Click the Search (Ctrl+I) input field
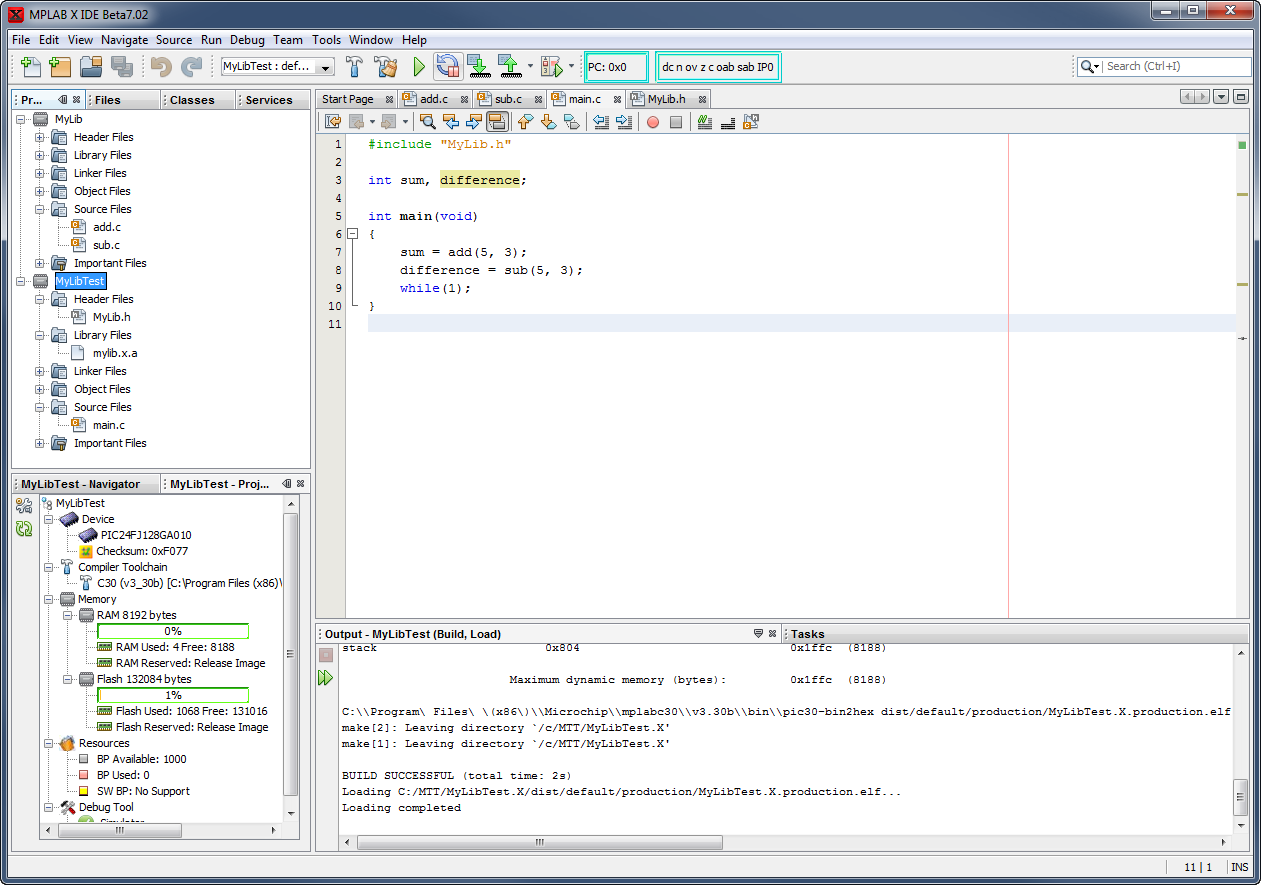 pos(1176,66)
